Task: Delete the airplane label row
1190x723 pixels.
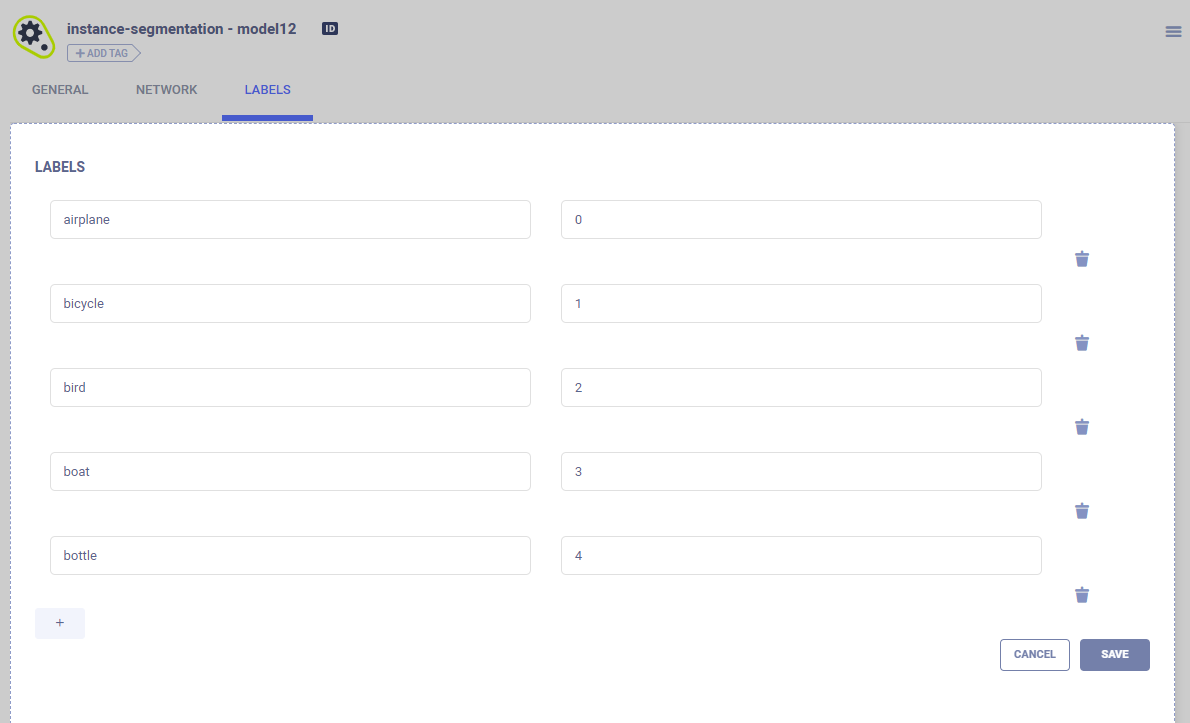Action: point(1081,259)
